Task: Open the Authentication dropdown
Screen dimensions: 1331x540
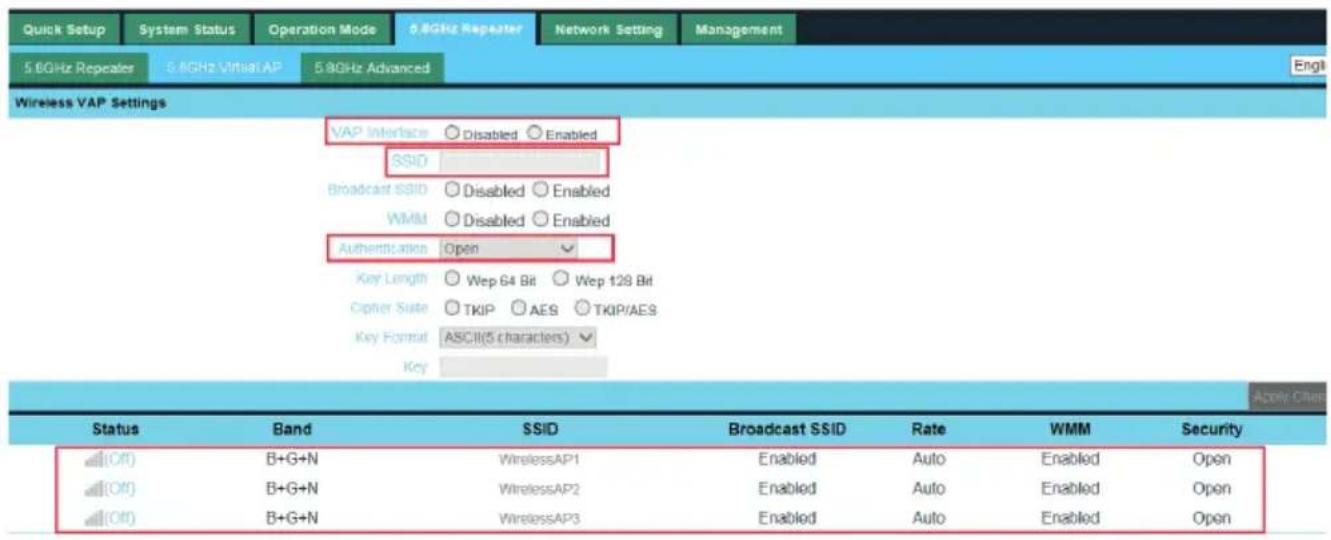Action: click(x=510, y=247)
